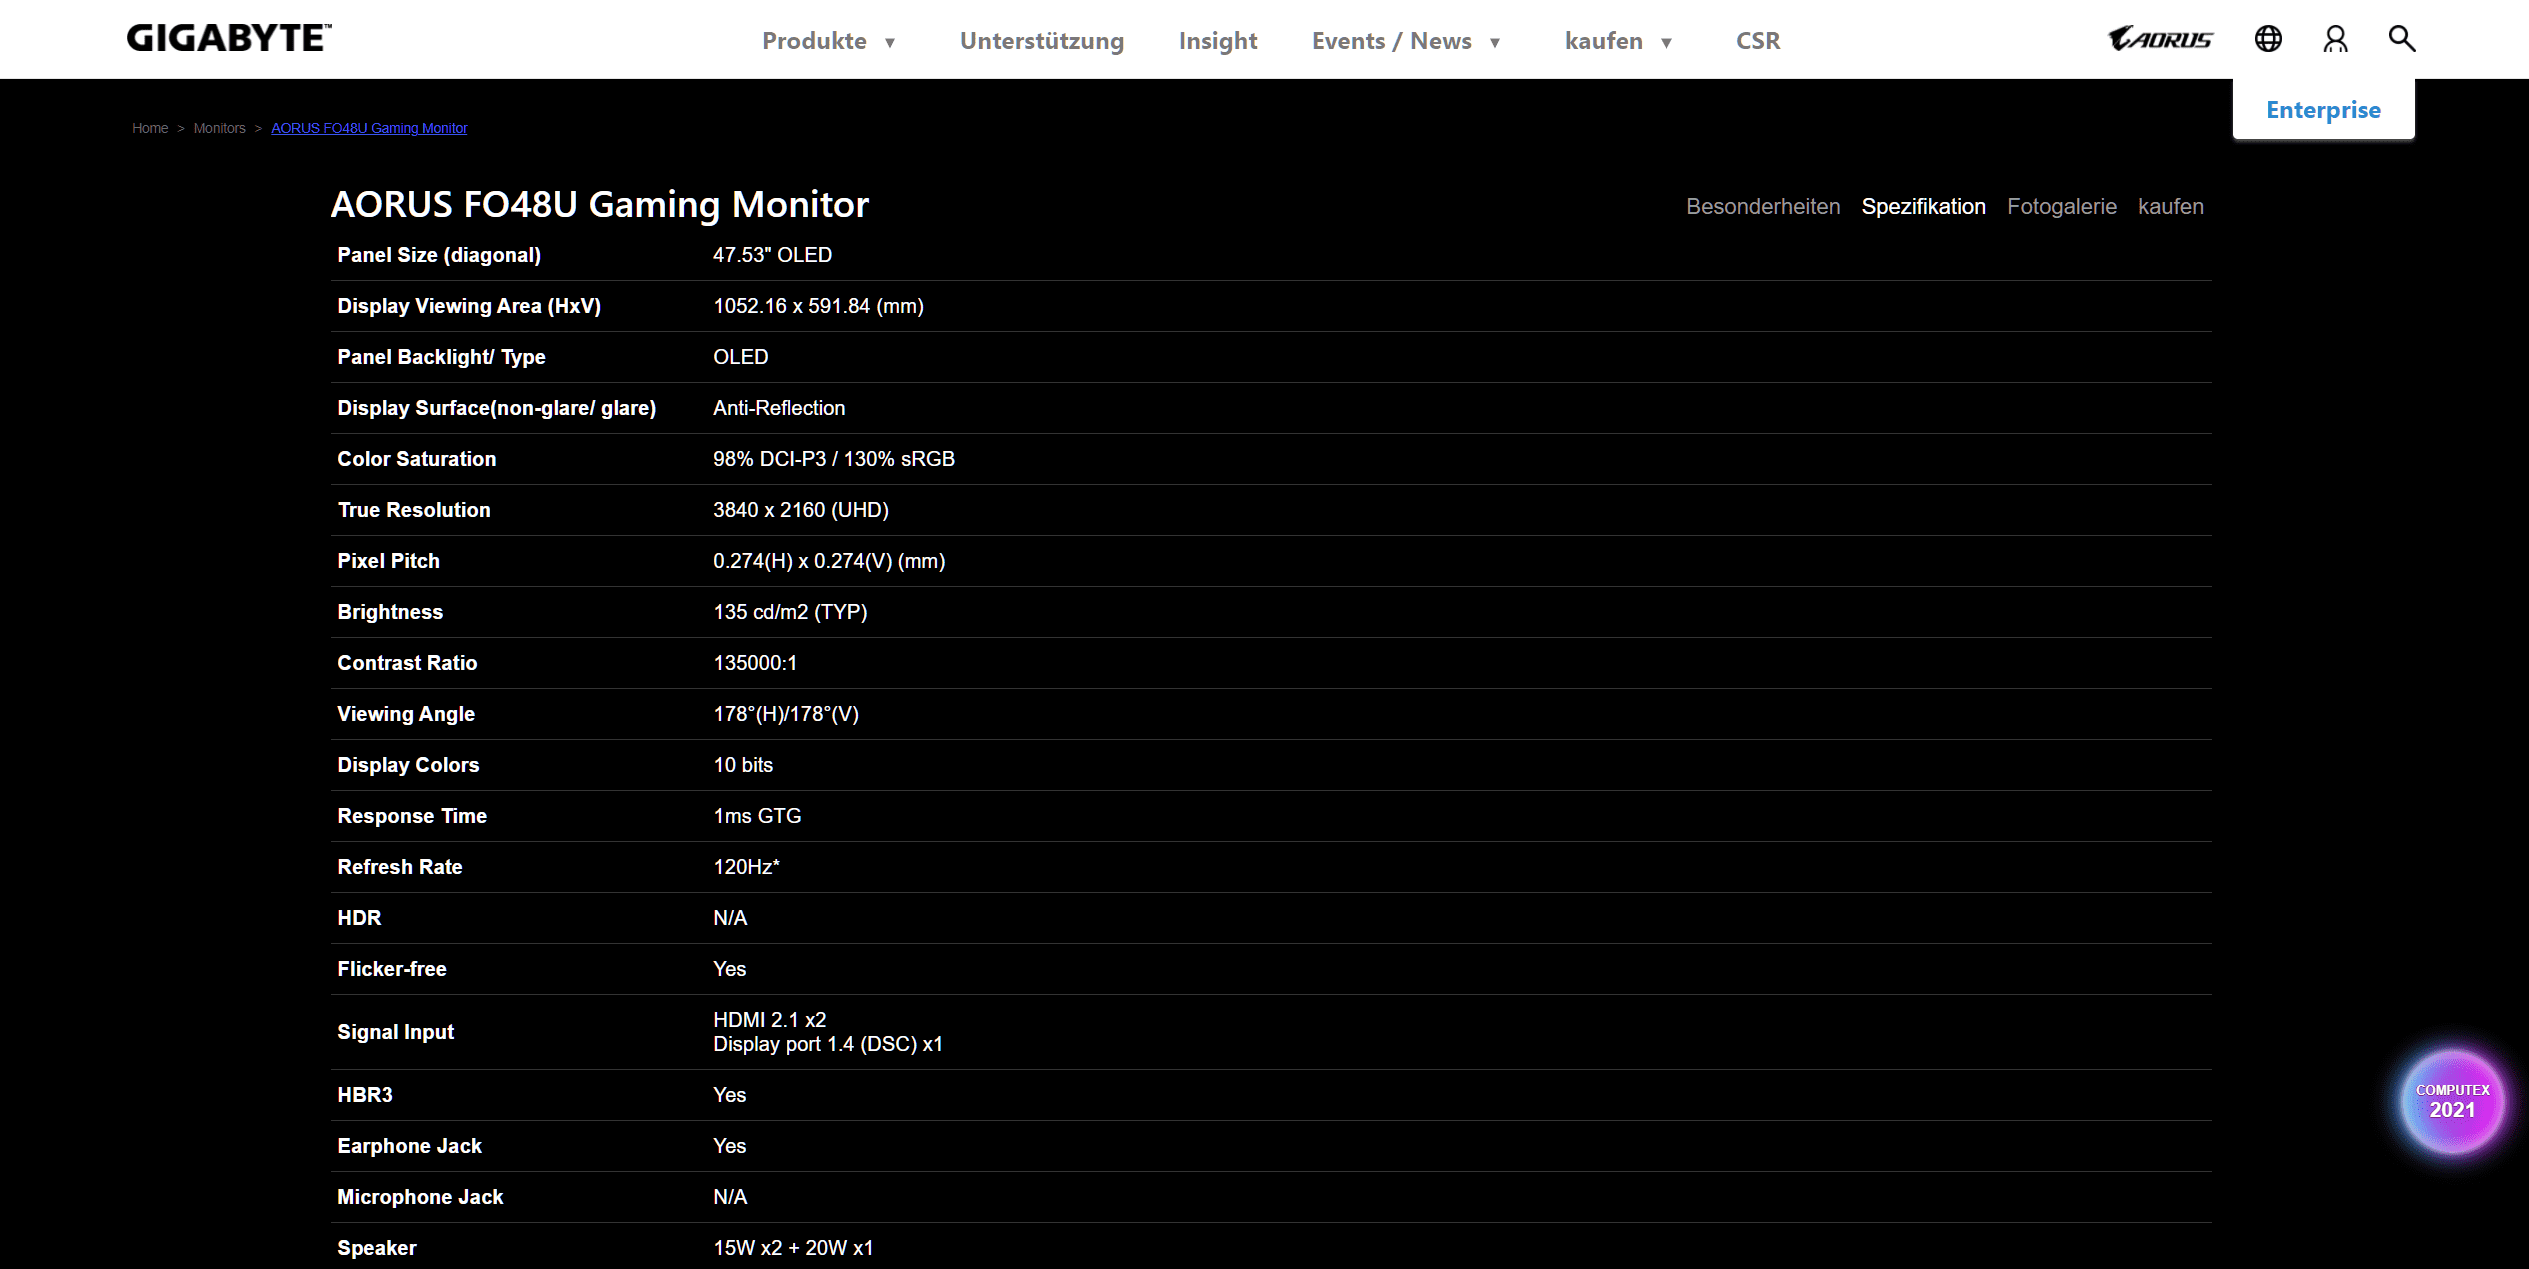This screenshot has height=1269, width=2529.
Task: Switch to the Fotogalerie tab
Action: (x=2062, y=206)
